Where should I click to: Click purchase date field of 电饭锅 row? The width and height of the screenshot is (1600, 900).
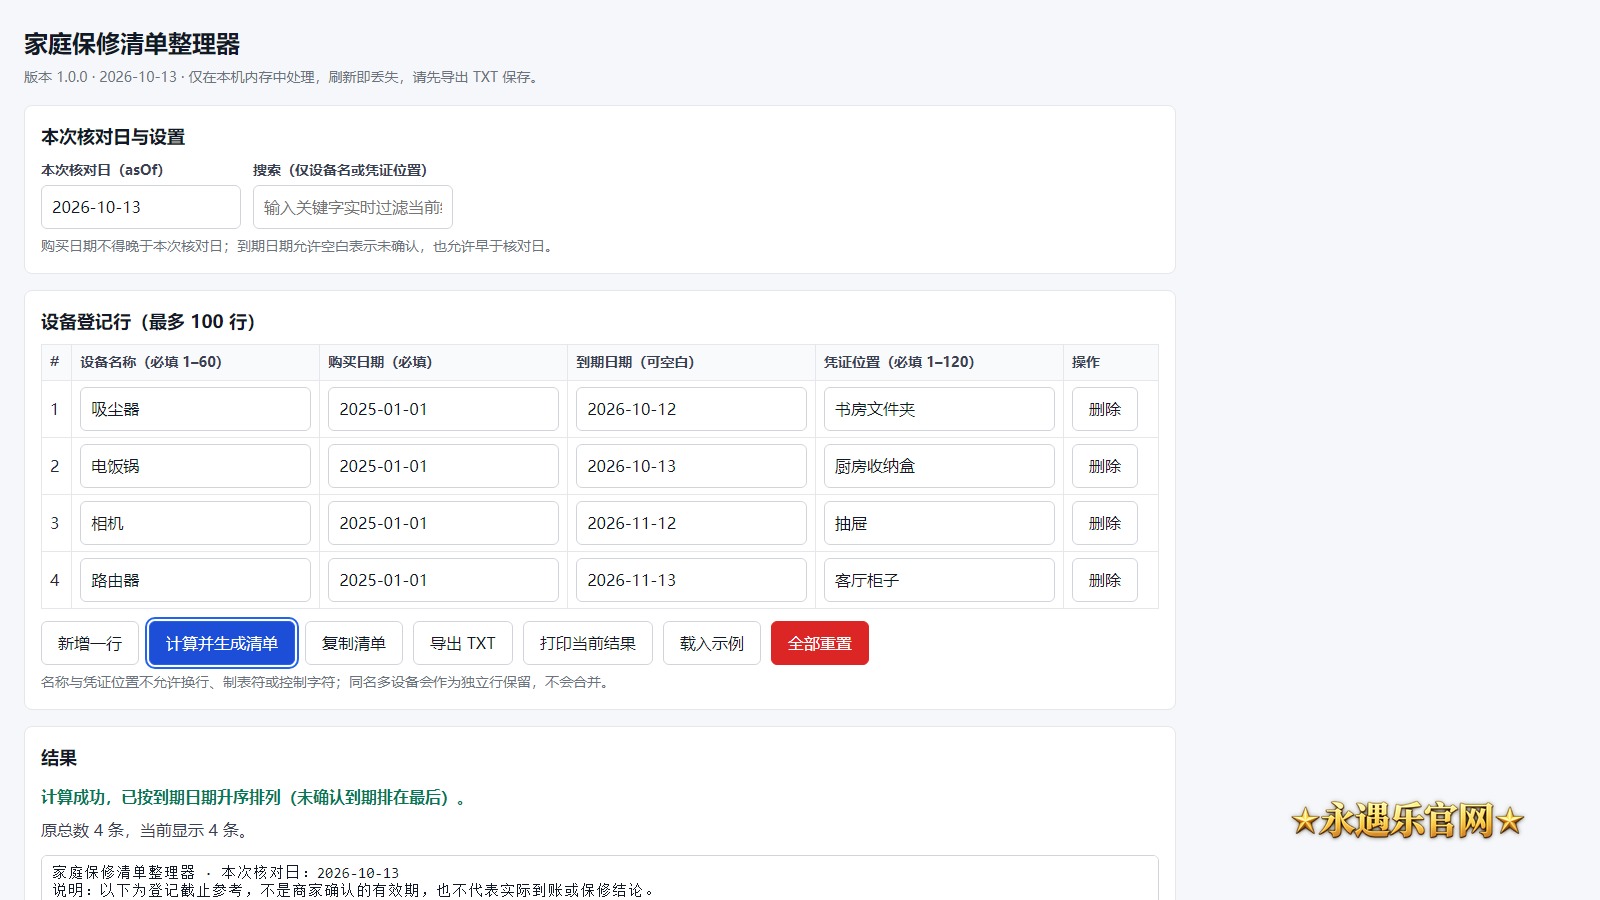[x=443, y=466]
